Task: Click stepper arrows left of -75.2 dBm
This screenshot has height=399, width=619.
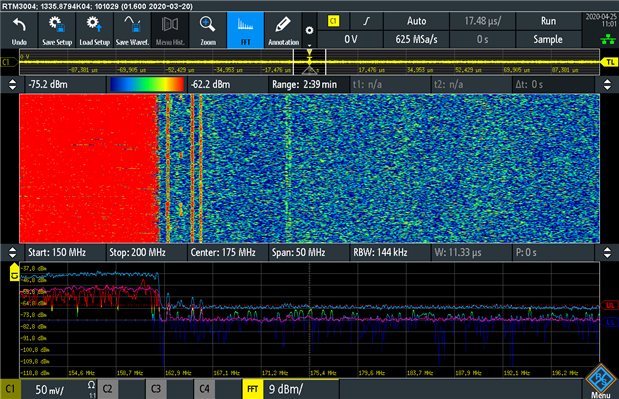Action: point(12,84)
